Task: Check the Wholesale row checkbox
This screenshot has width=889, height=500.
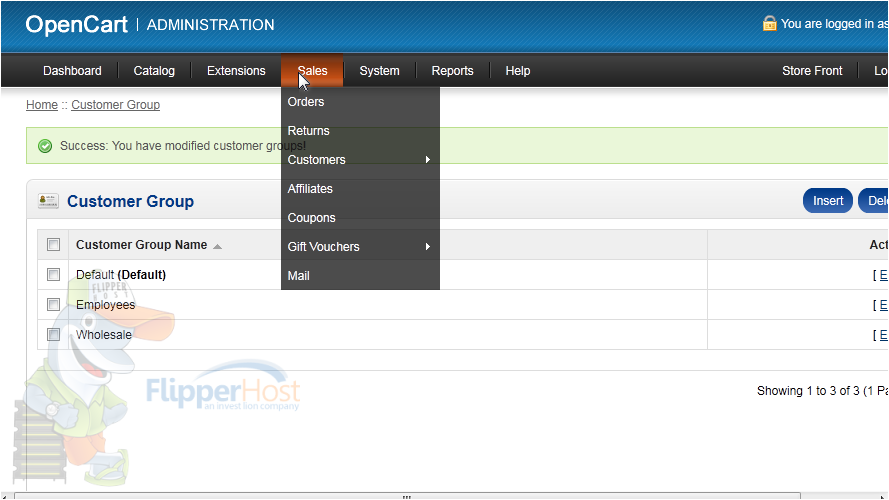Action: (x=53, y=334)
